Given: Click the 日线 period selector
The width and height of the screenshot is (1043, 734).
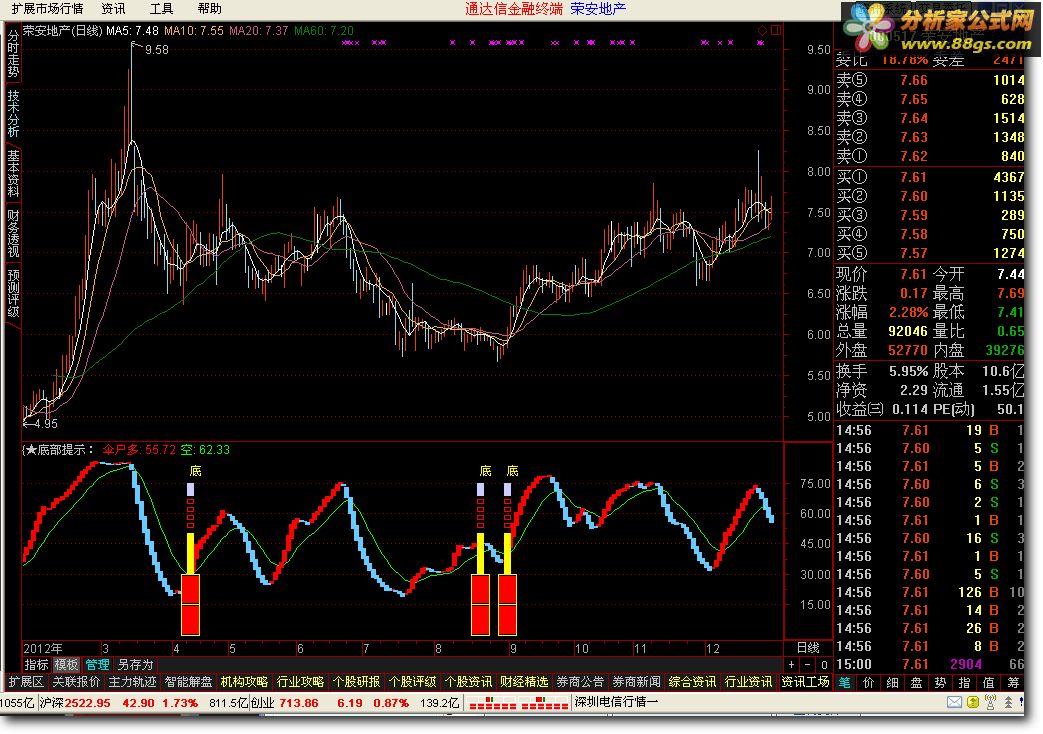Looking at the screenshot, I should pyautogui.click(x=808, y=647).
